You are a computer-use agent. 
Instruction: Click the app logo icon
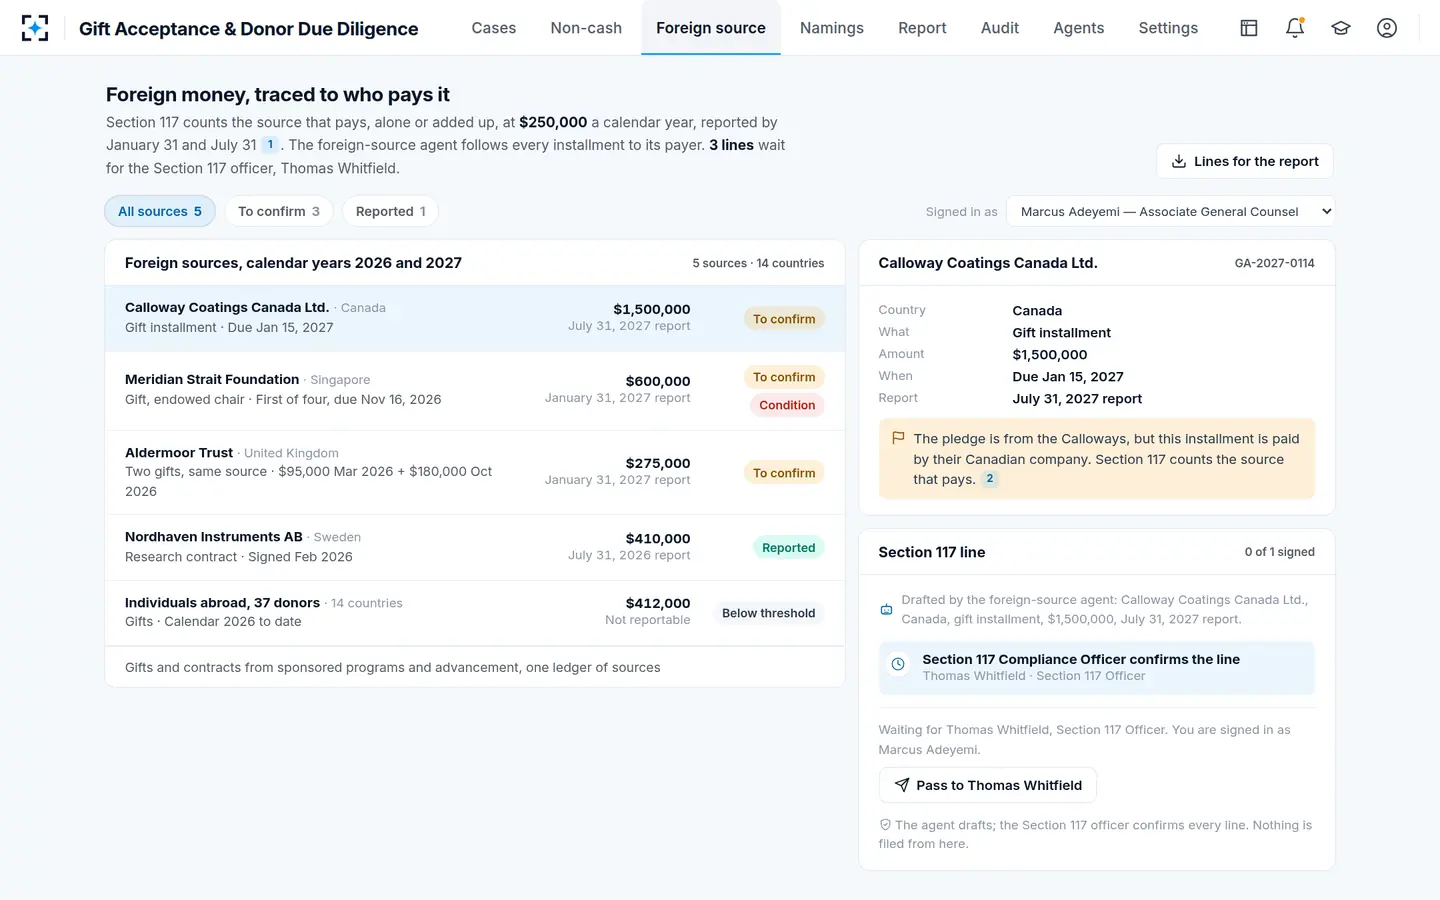click(x=35, y=28)
